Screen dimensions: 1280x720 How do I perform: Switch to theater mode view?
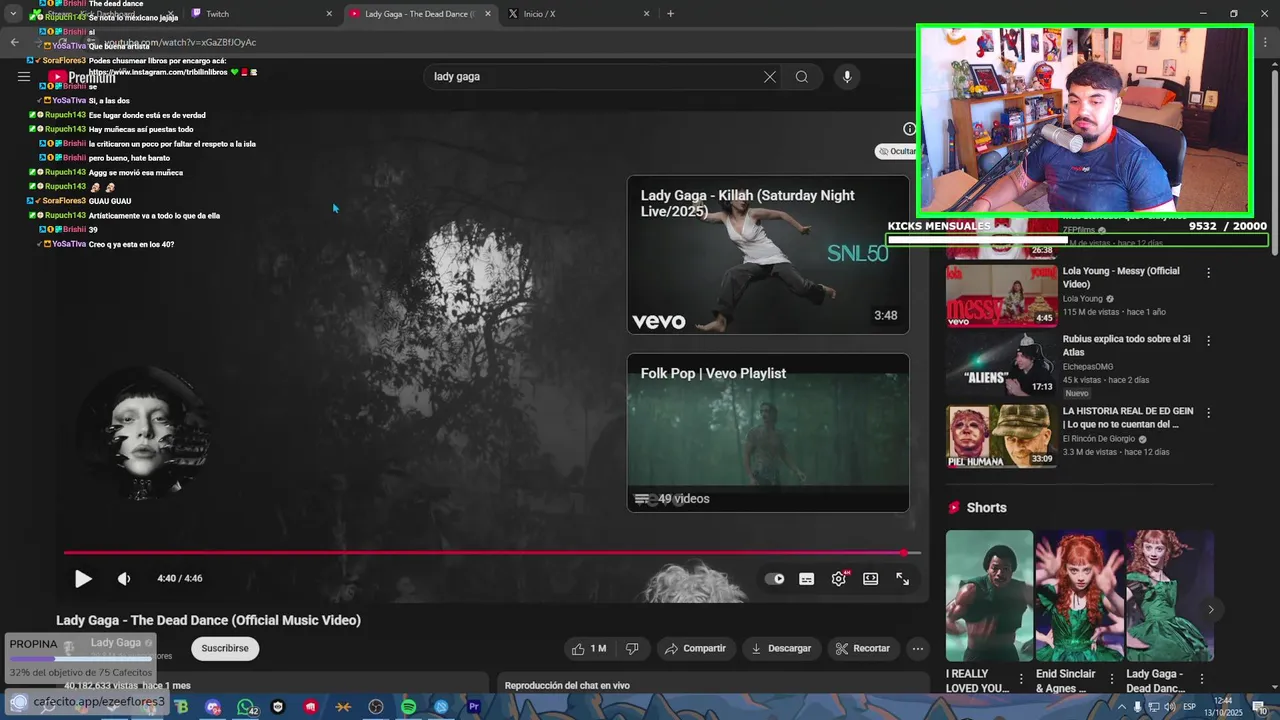(x=871, y=578)
